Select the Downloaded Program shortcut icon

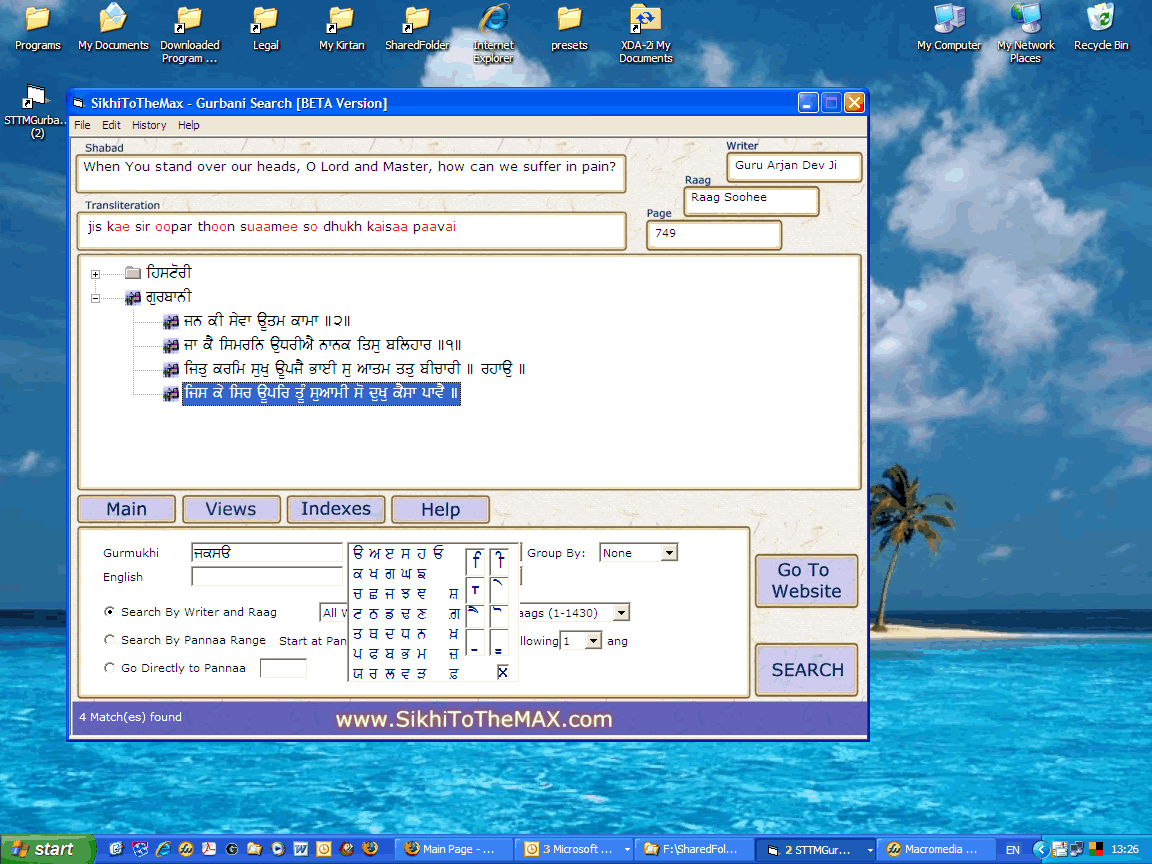pyautogui.click(x=190, y=34)
